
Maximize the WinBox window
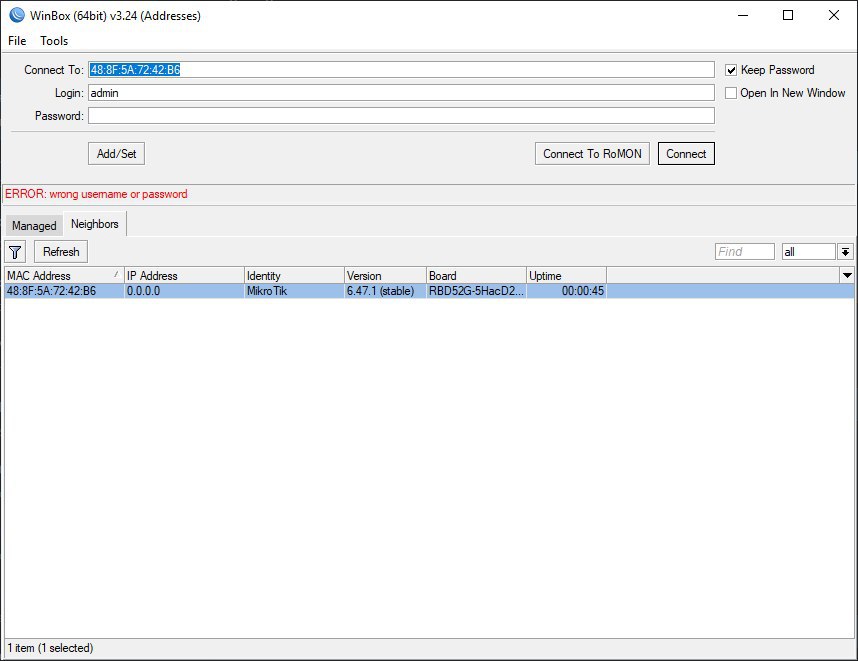(x=788, y=15)
